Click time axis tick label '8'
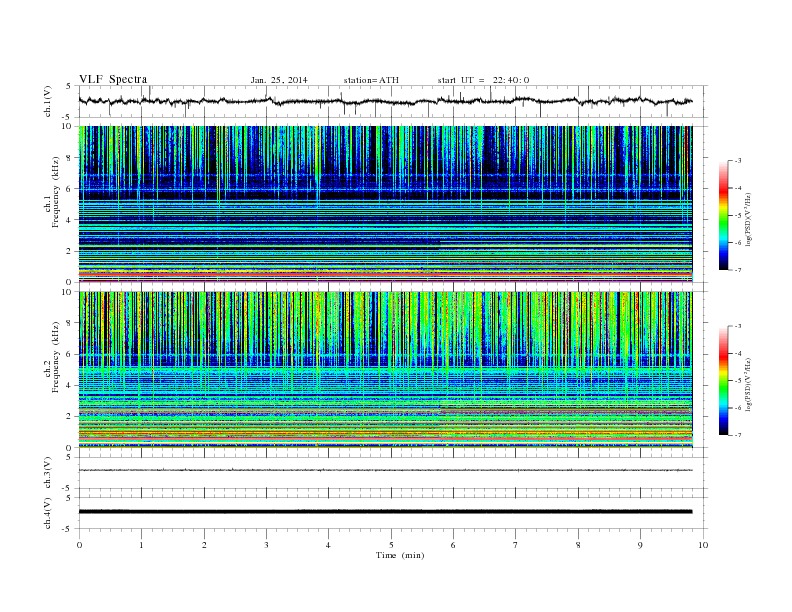 tap(578, 545)
